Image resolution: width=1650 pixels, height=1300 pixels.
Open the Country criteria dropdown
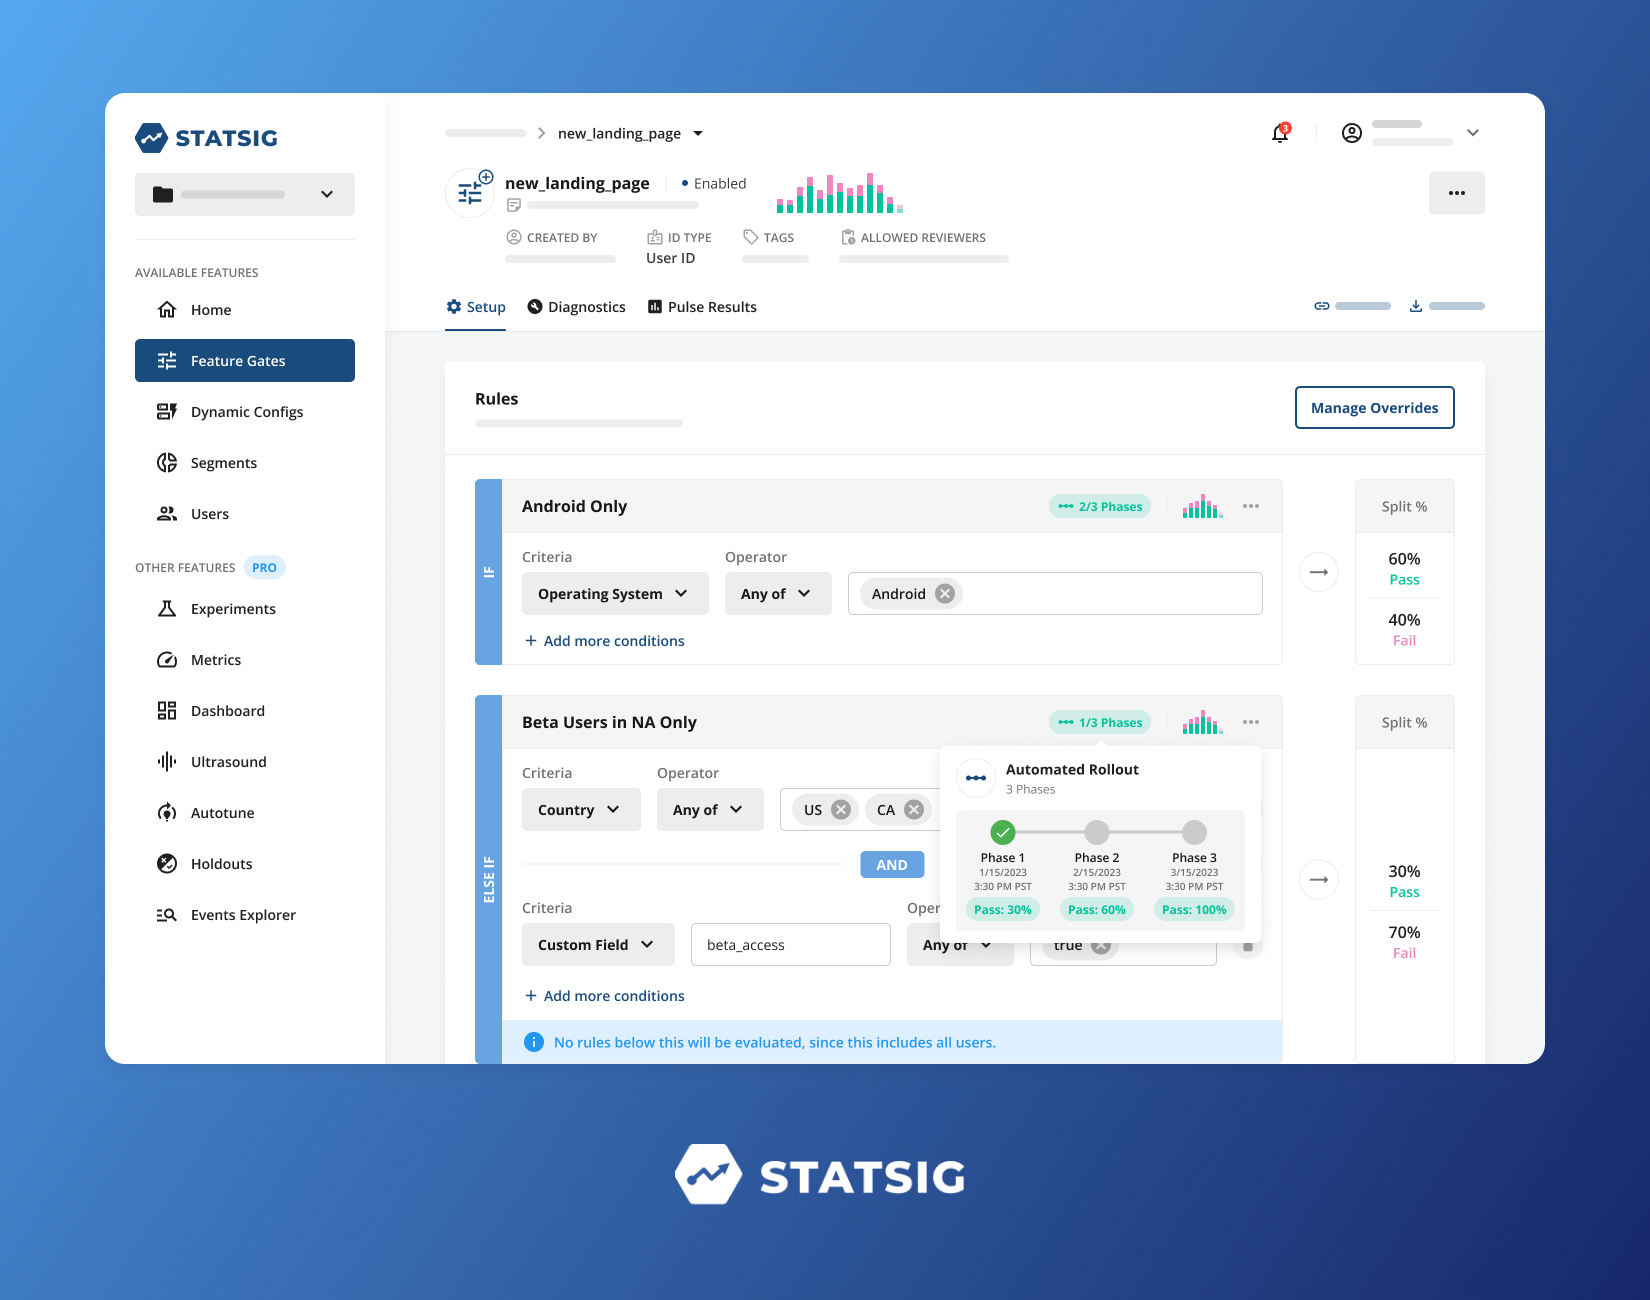tap(581, 810)
